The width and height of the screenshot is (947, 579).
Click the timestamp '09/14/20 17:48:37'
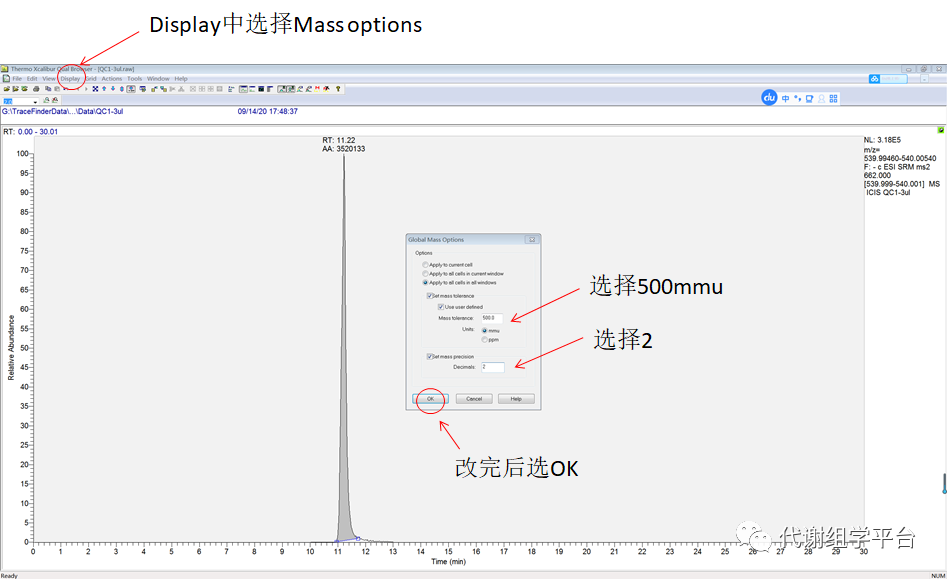point(268,112)
